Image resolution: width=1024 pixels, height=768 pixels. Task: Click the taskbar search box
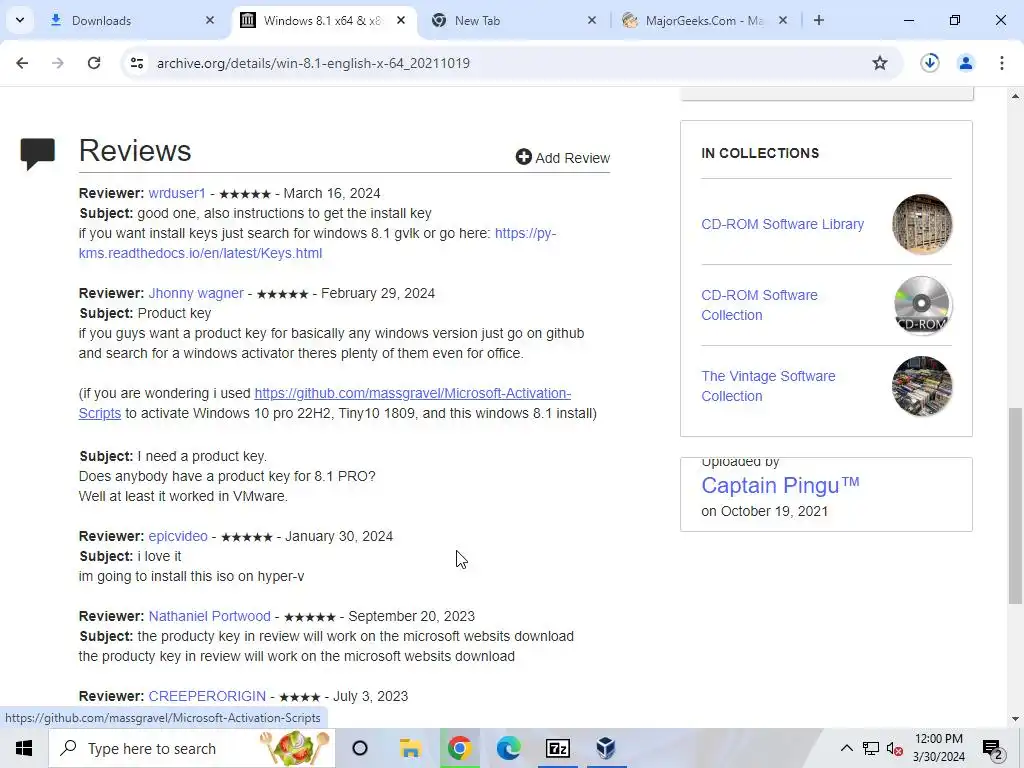[x=192, y=748]
